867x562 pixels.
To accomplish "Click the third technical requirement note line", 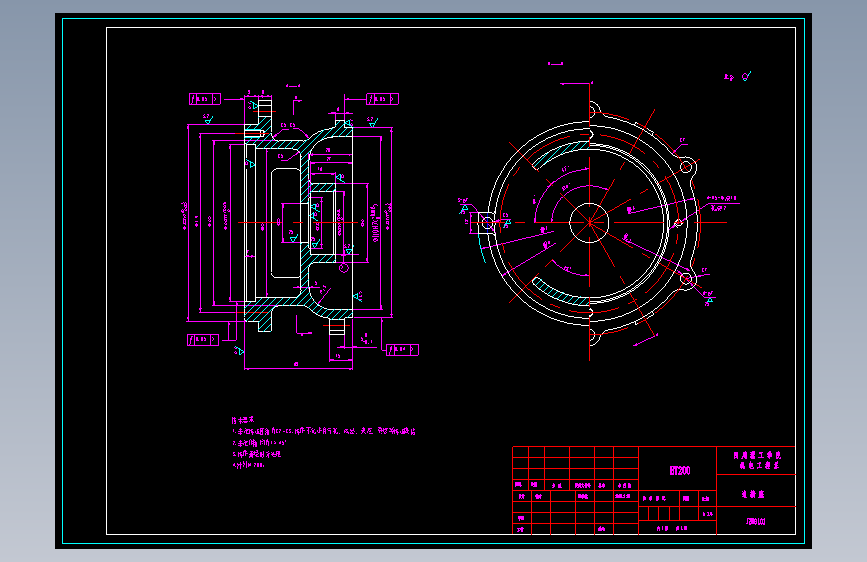I will (257, 454).
